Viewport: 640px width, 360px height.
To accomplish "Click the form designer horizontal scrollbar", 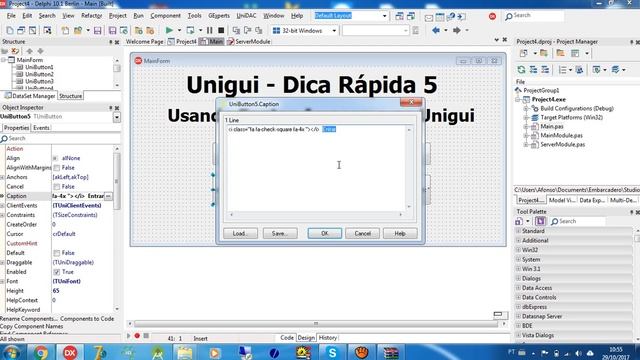I will pos(316,324).
